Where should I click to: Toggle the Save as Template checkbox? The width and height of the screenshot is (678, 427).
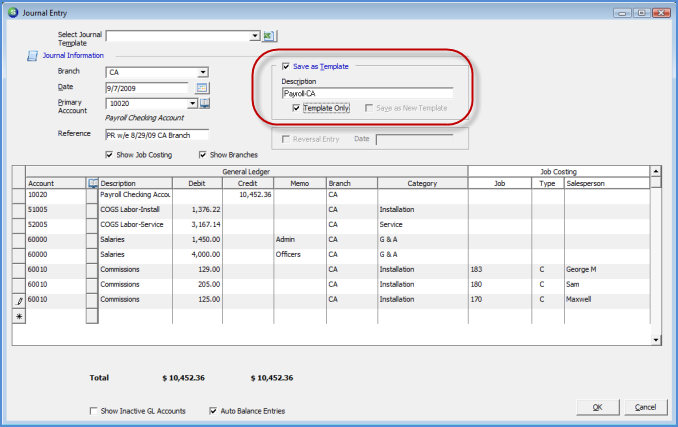click(x=285, y=66)
